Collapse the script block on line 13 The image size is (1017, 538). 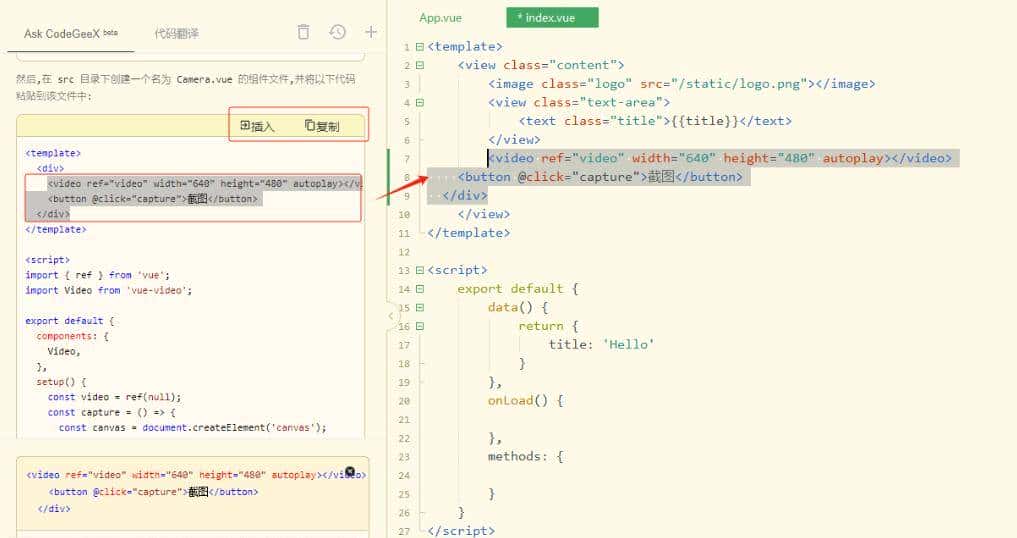tap(420, 270)
